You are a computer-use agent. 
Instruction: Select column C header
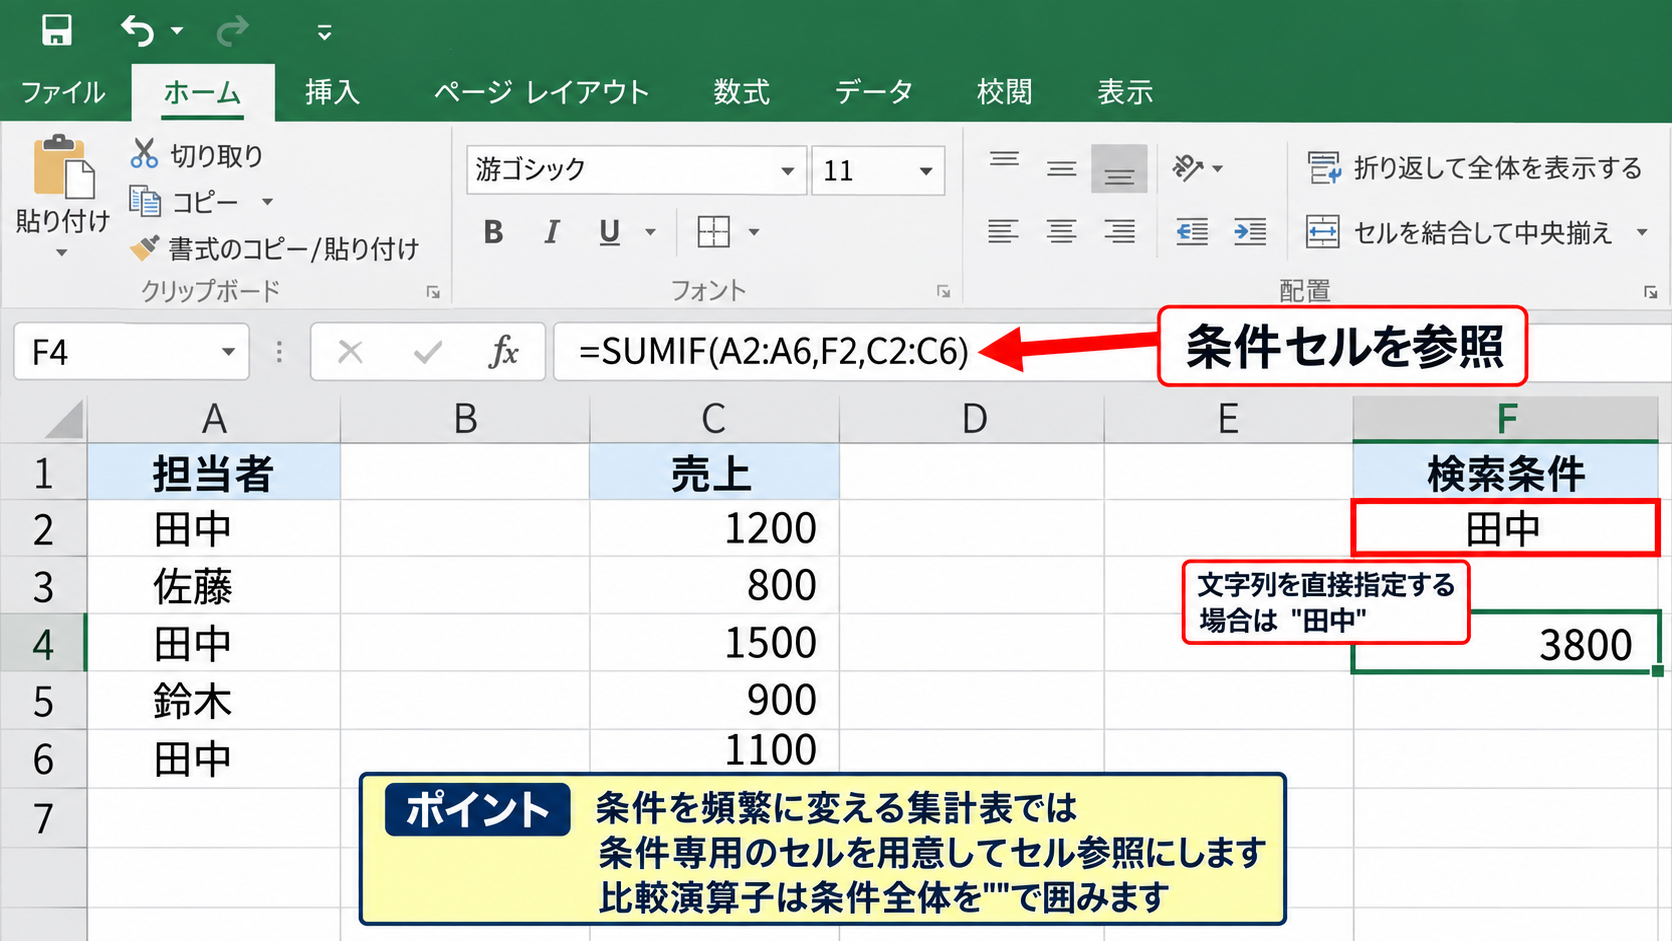tap(714, 419)
